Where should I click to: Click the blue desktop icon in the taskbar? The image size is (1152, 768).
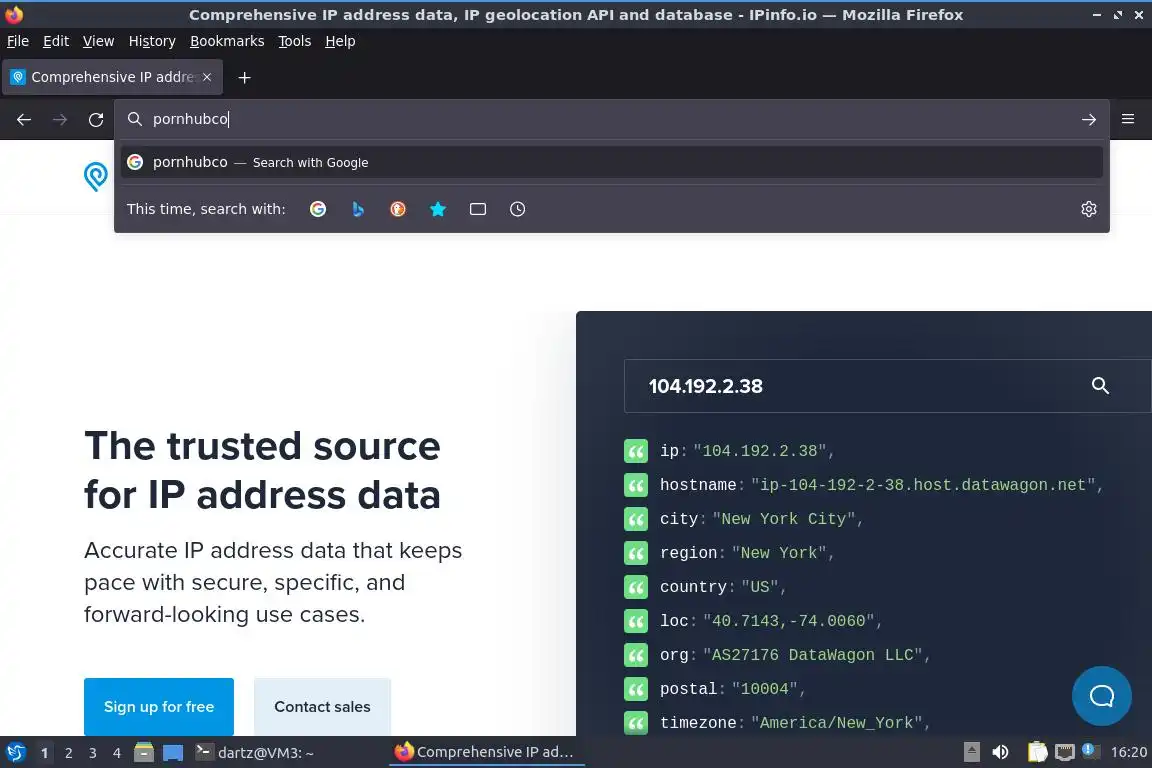(173, 753)
